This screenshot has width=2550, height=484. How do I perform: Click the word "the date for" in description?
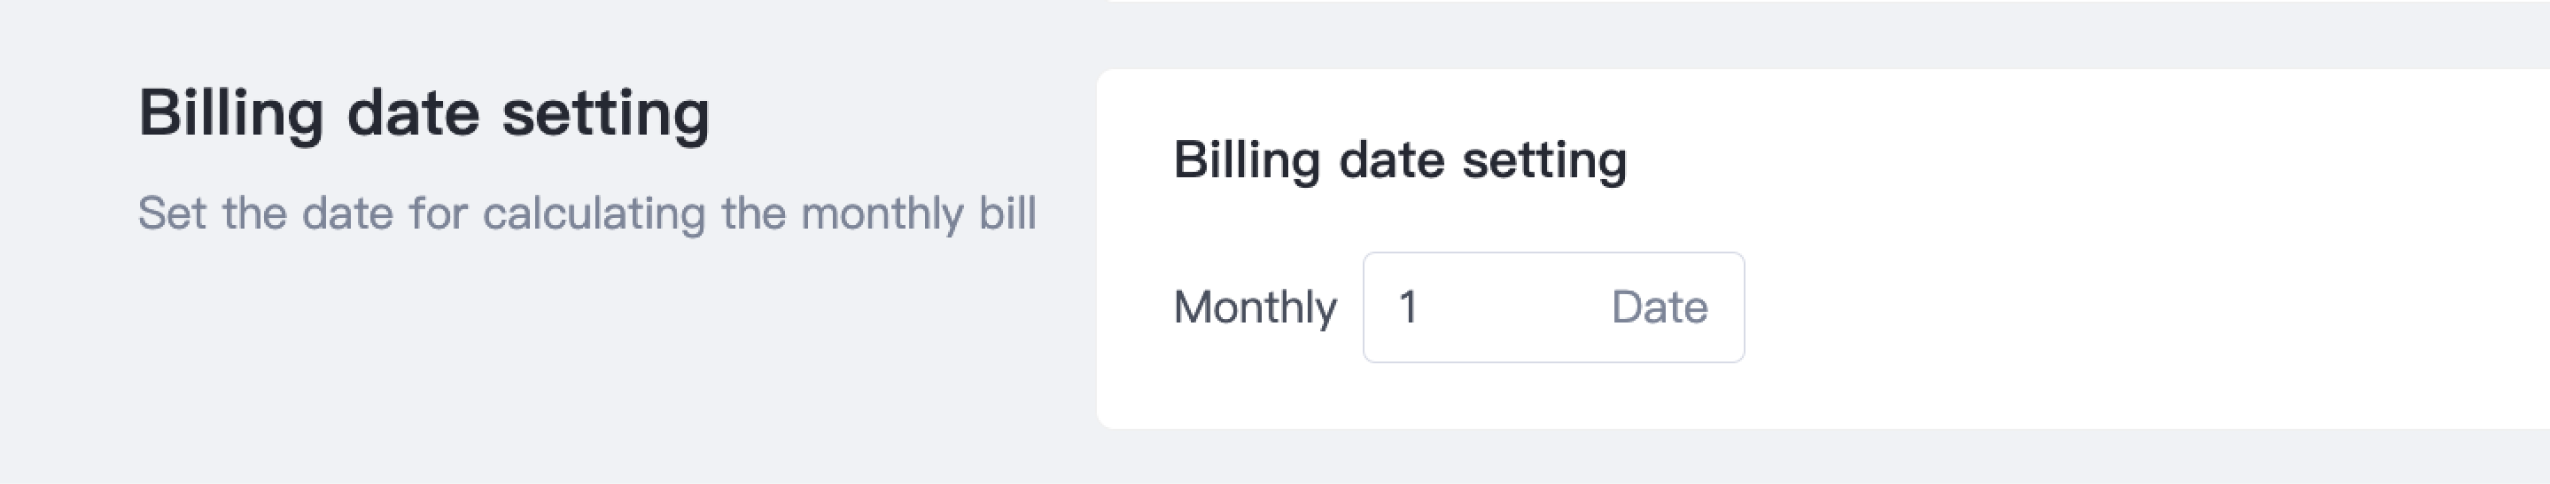tap(345, 213)
